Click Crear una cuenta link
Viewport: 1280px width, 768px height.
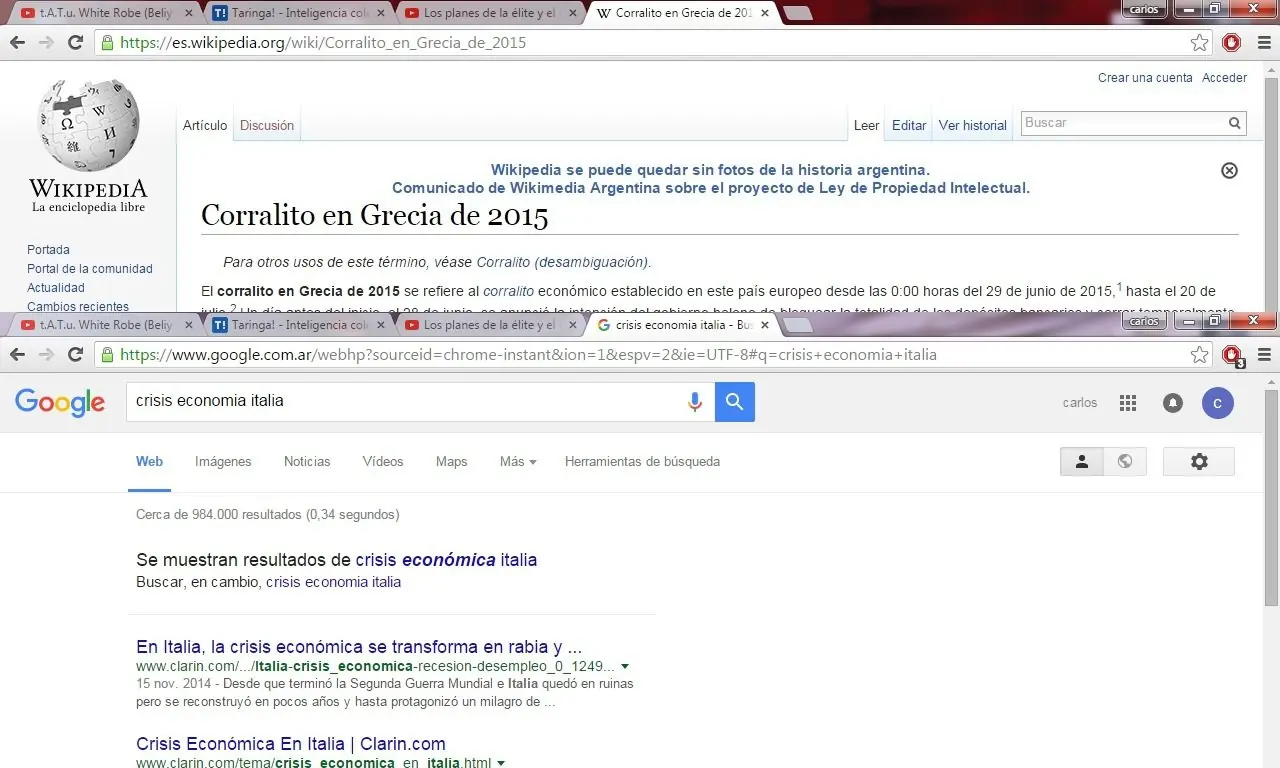1145,77
